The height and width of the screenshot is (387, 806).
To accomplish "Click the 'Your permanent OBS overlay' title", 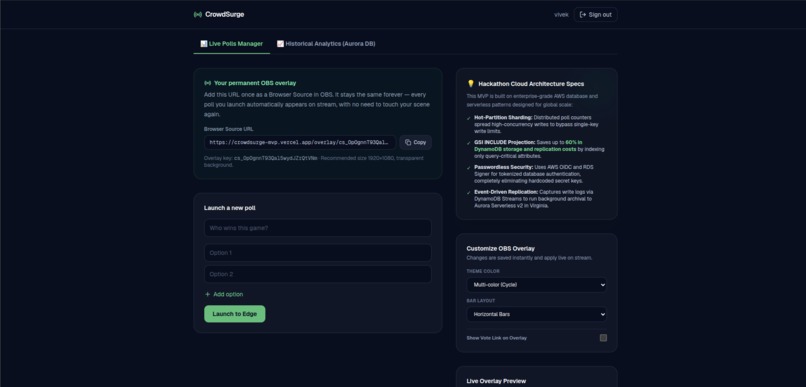I will click(255, 83).
